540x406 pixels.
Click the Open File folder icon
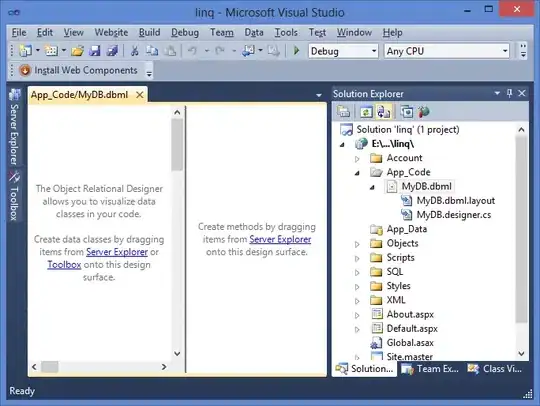(x=77, y=51)
